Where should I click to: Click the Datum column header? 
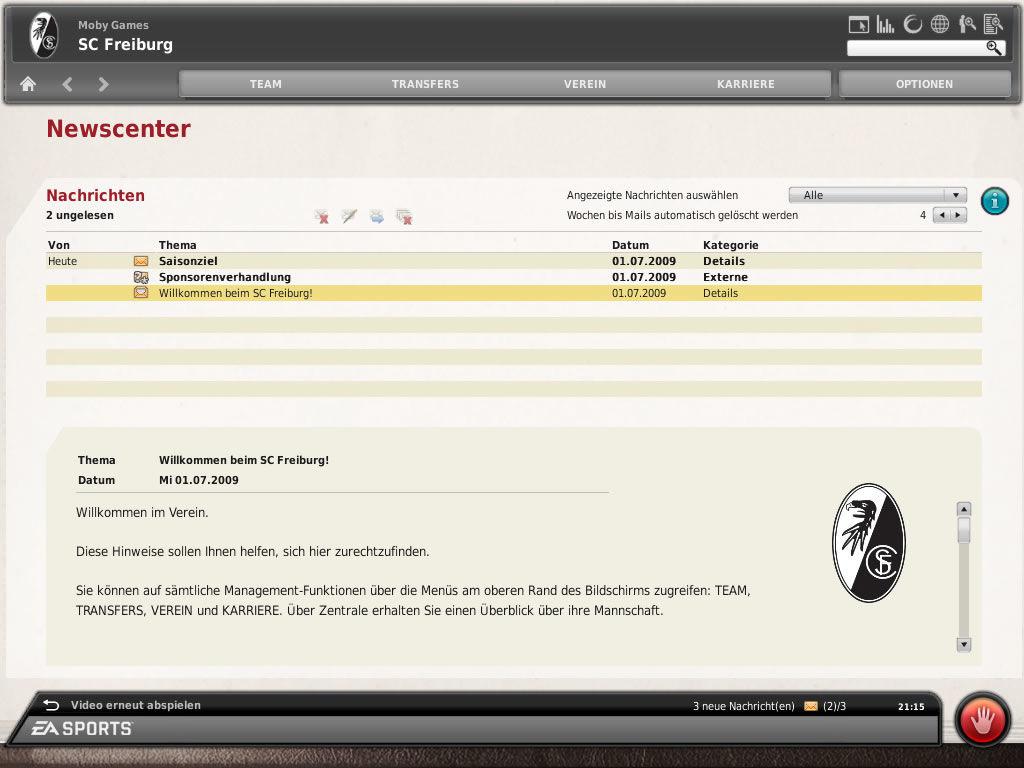tap(630, 245)
